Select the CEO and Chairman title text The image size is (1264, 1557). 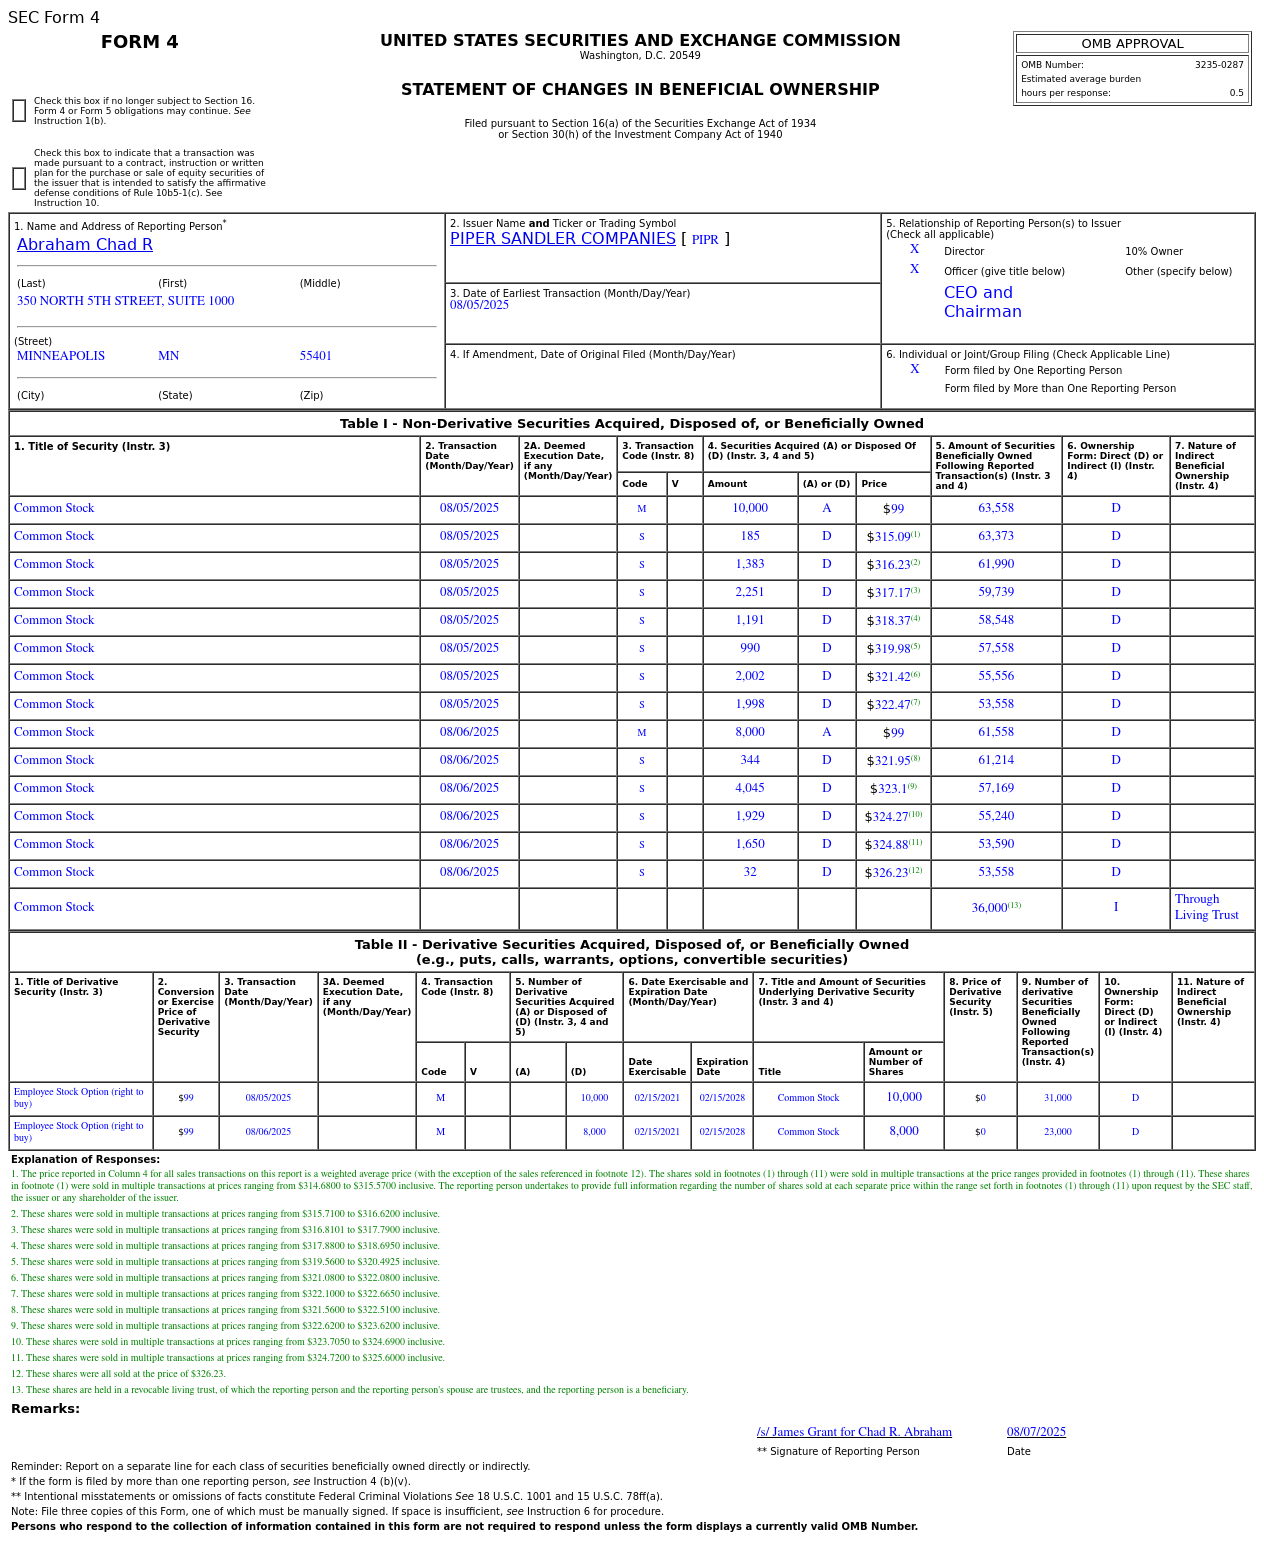983,302
